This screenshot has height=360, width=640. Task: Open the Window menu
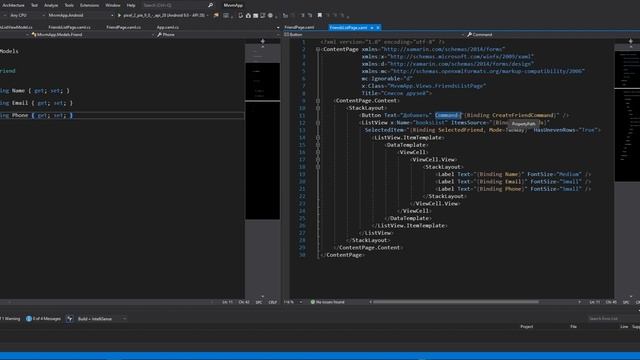(113, 5)
